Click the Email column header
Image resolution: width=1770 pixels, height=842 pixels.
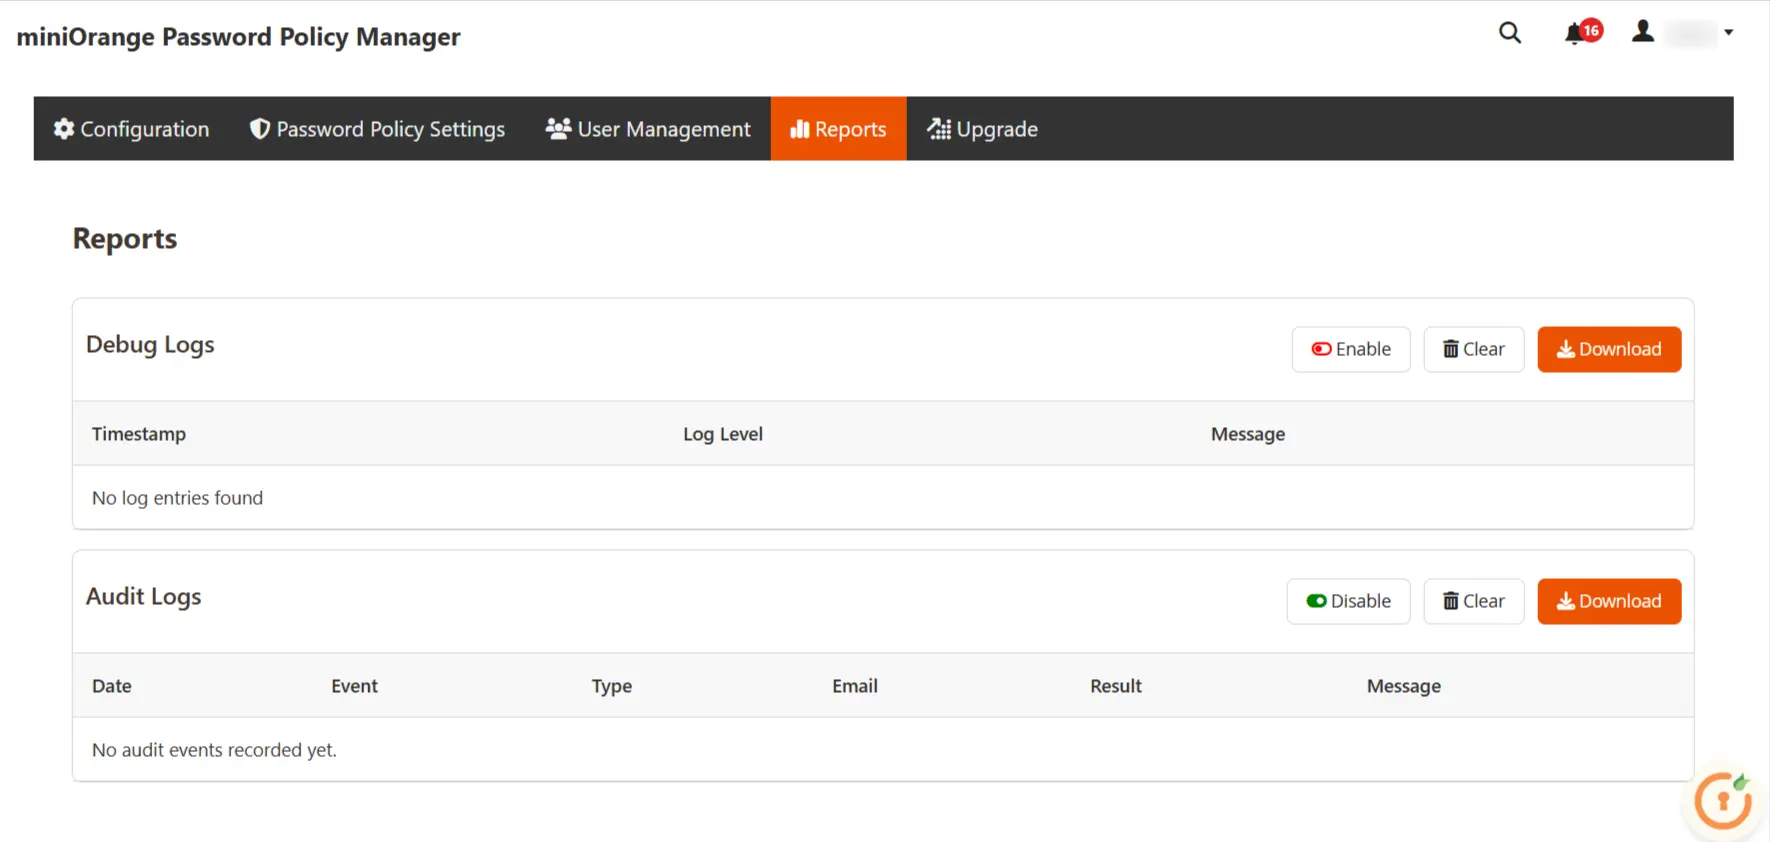tap(855, 686)
